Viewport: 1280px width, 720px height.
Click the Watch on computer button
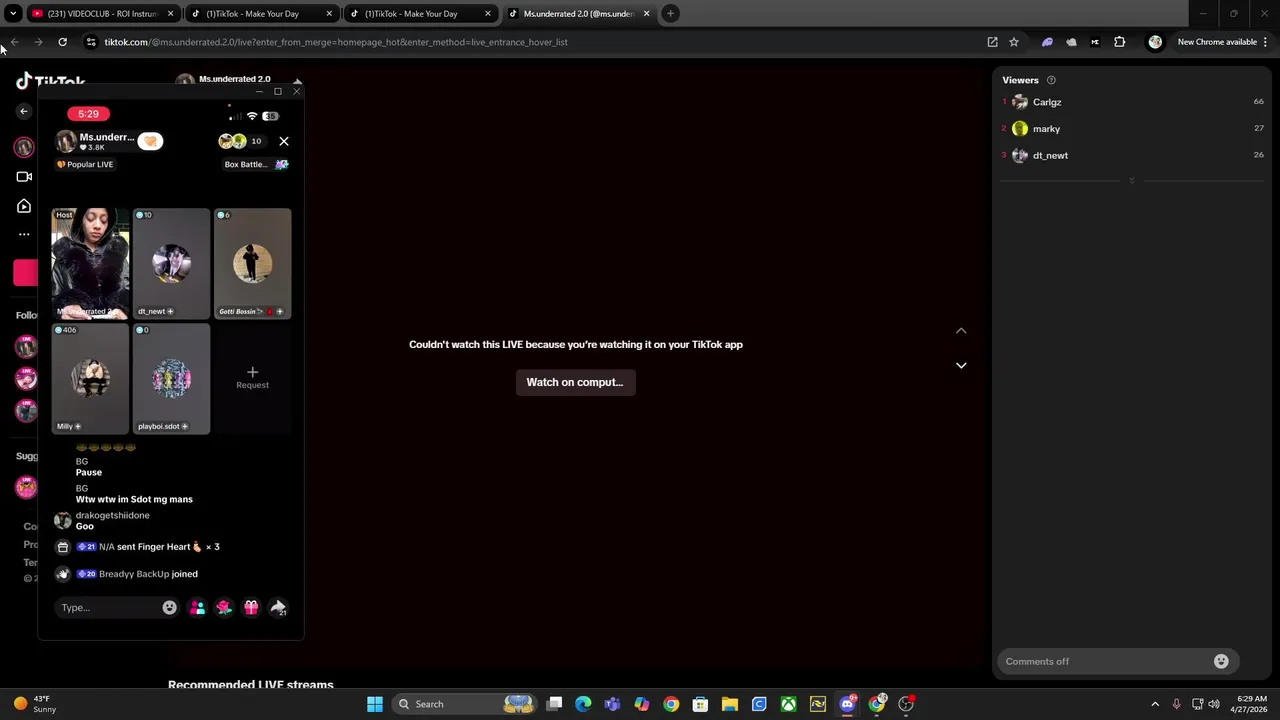575,382
